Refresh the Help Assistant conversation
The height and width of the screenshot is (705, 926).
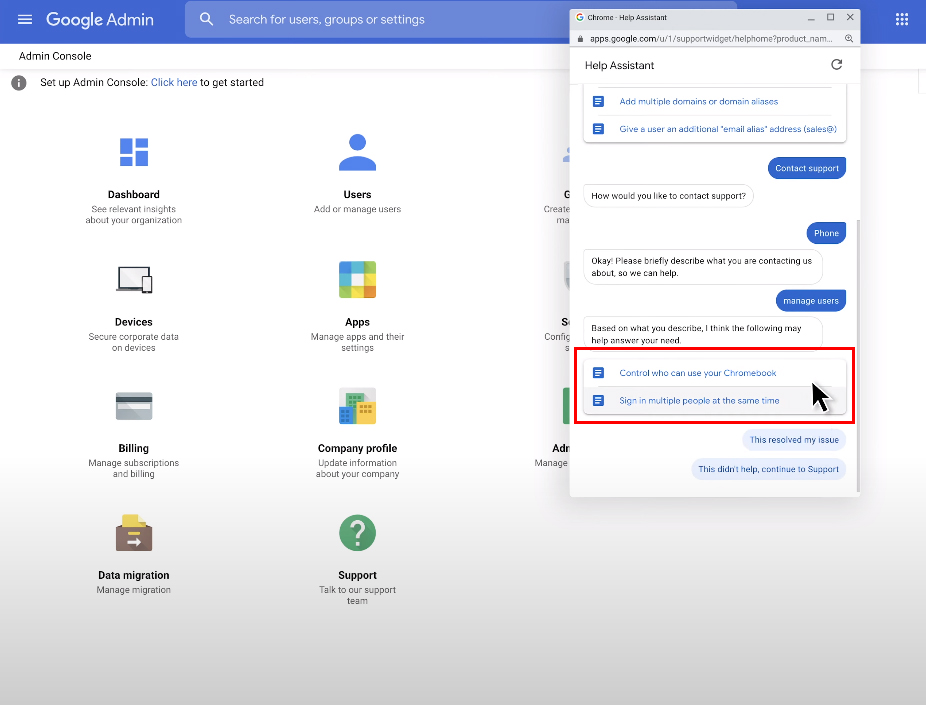click(836, 65)
